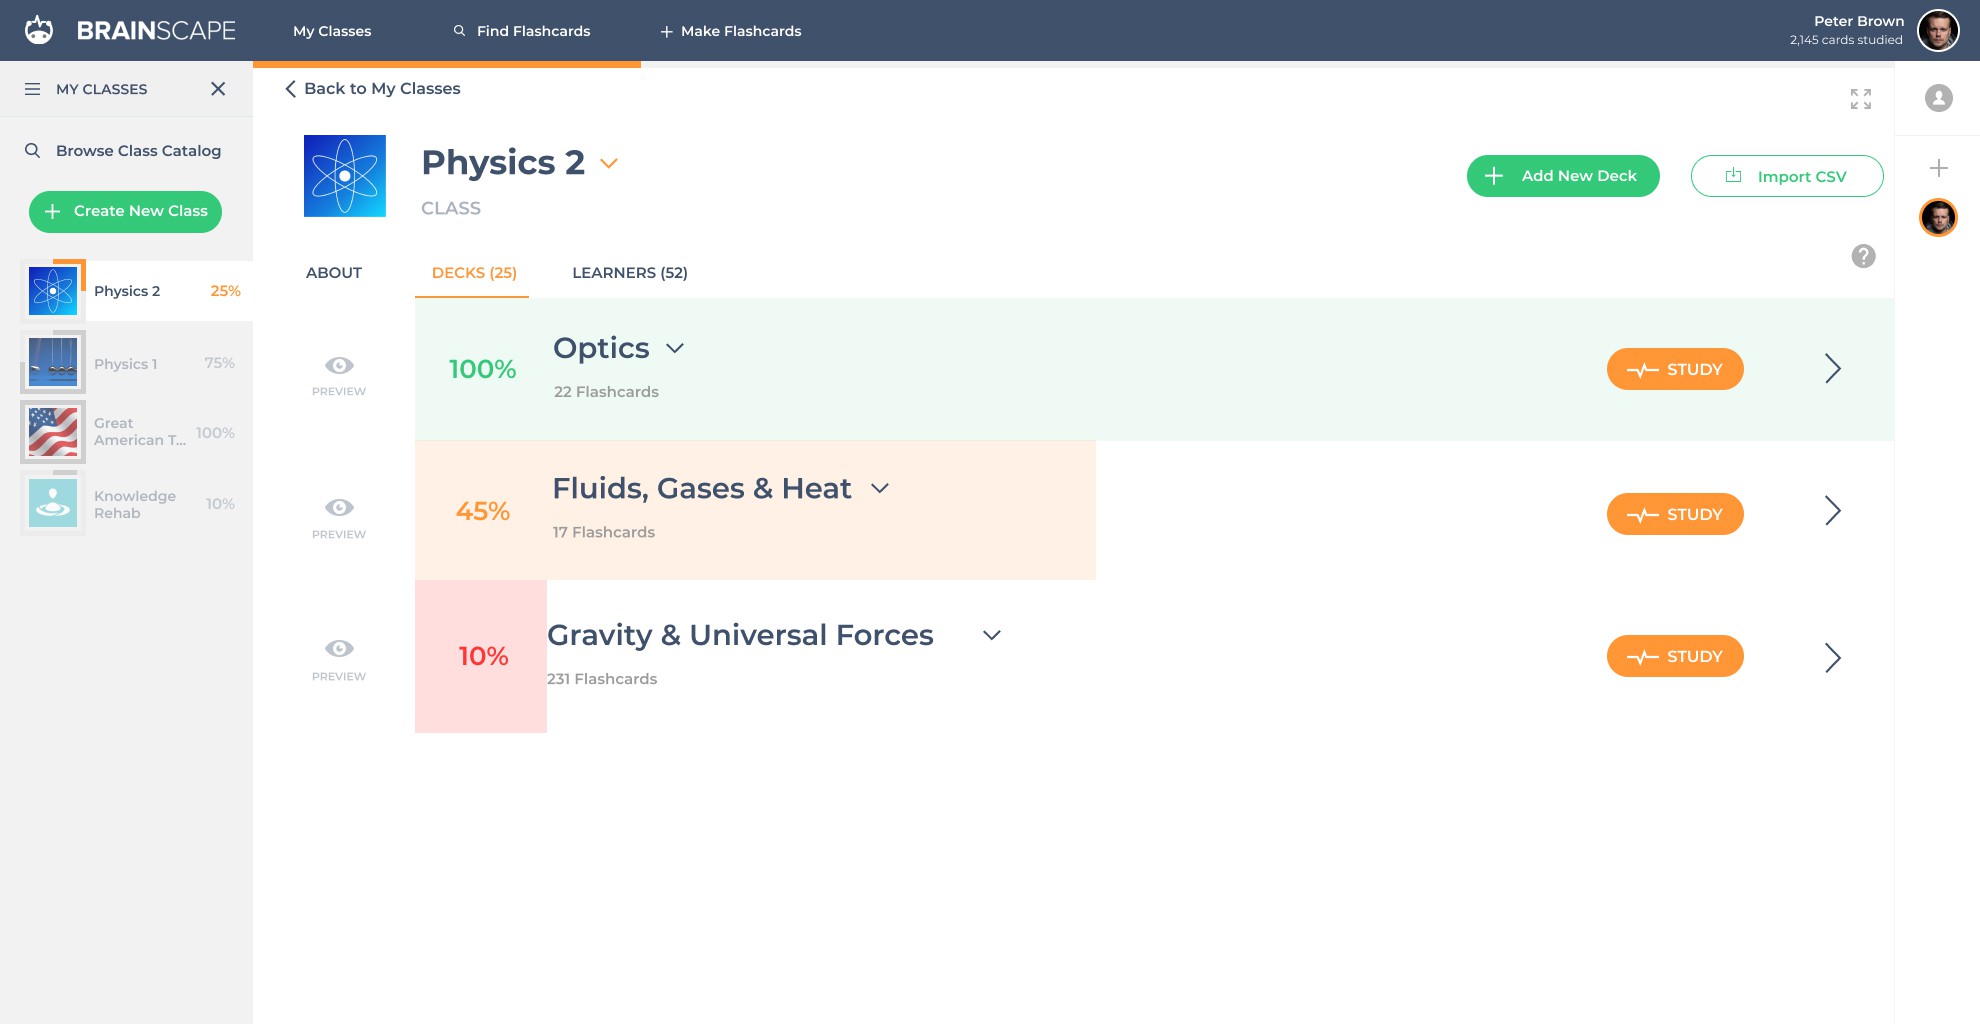The width and height of the screenshot is (1980, 1024).
Task: Select the Physics 1 class thumbnail
Action: click(53, 362)
